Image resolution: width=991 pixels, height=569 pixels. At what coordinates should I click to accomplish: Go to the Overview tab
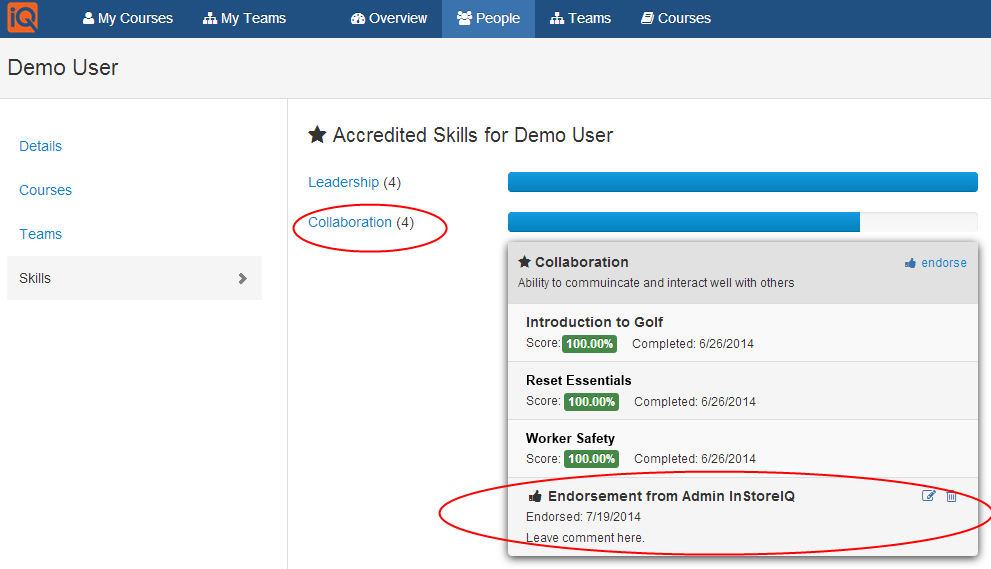pos(389,18)
